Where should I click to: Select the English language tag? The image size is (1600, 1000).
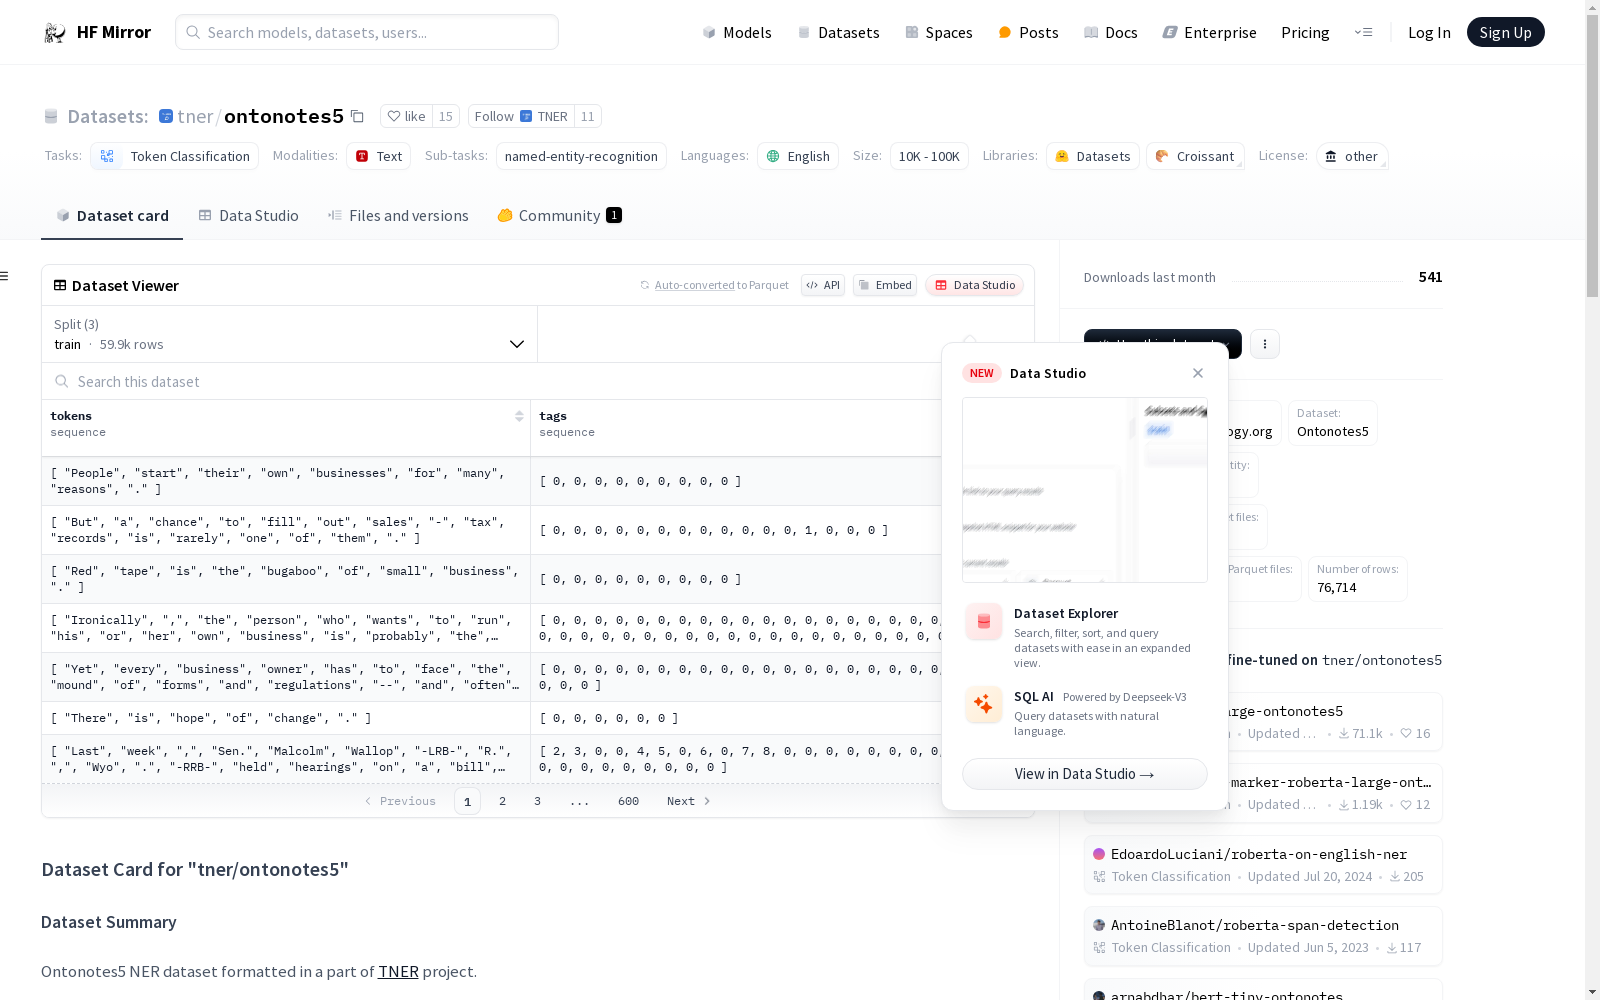coord(798,156)
